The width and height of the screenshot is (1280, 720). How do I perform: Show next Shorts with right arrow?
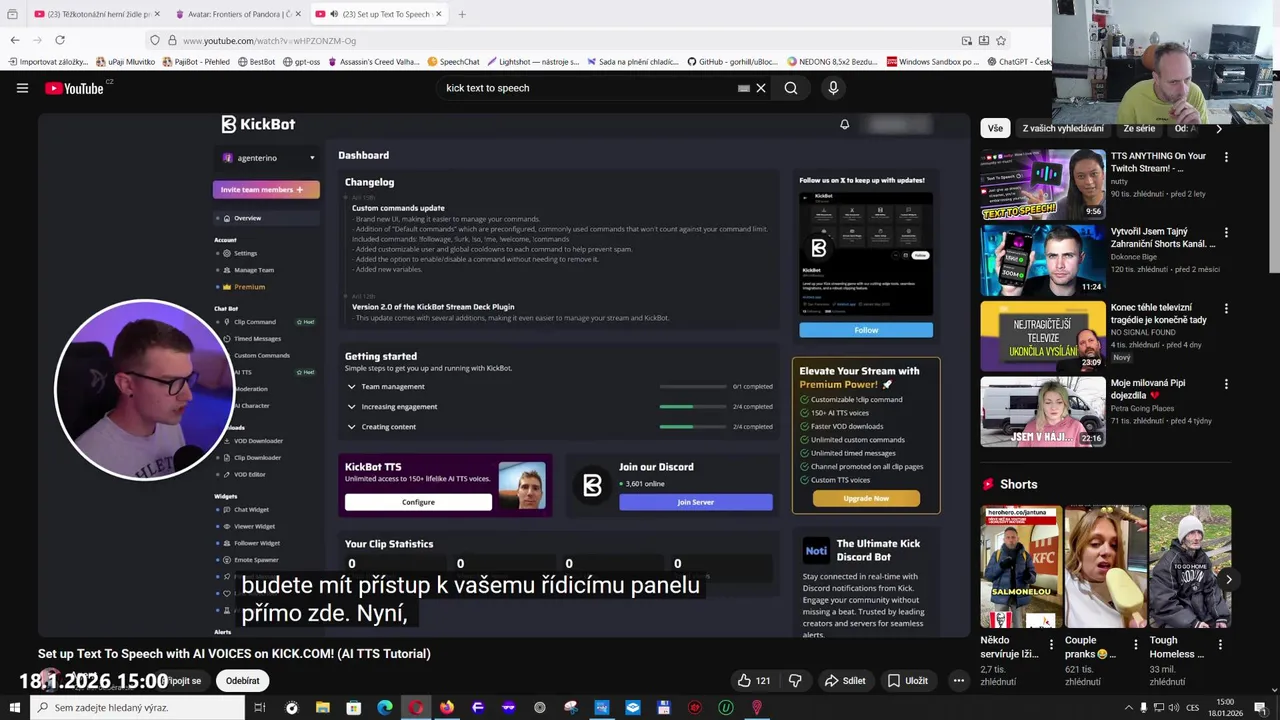click(1228, 579)
